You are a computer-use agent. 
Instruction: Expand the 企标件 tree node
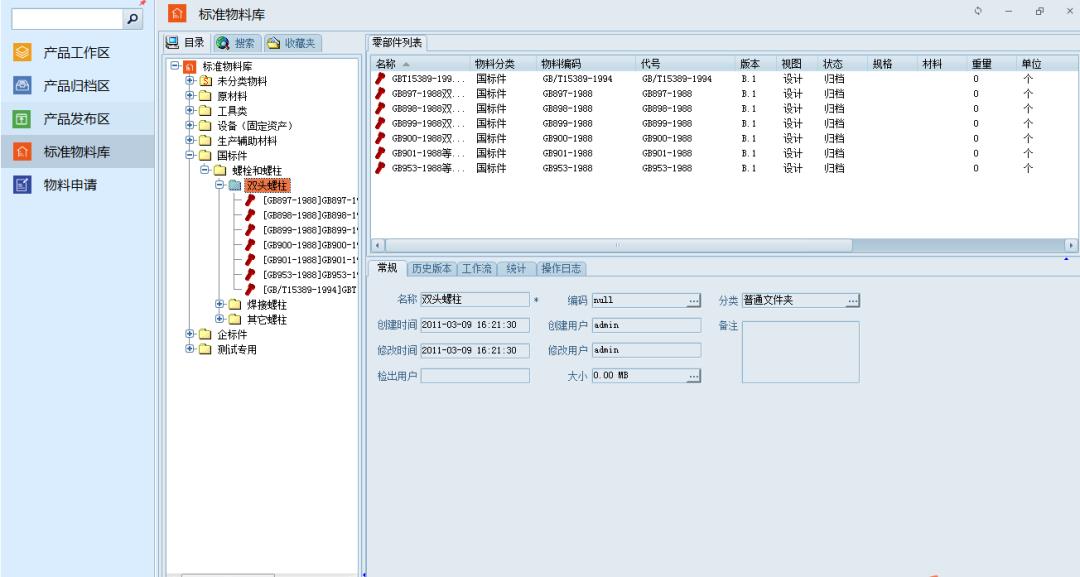pos(190,333)
